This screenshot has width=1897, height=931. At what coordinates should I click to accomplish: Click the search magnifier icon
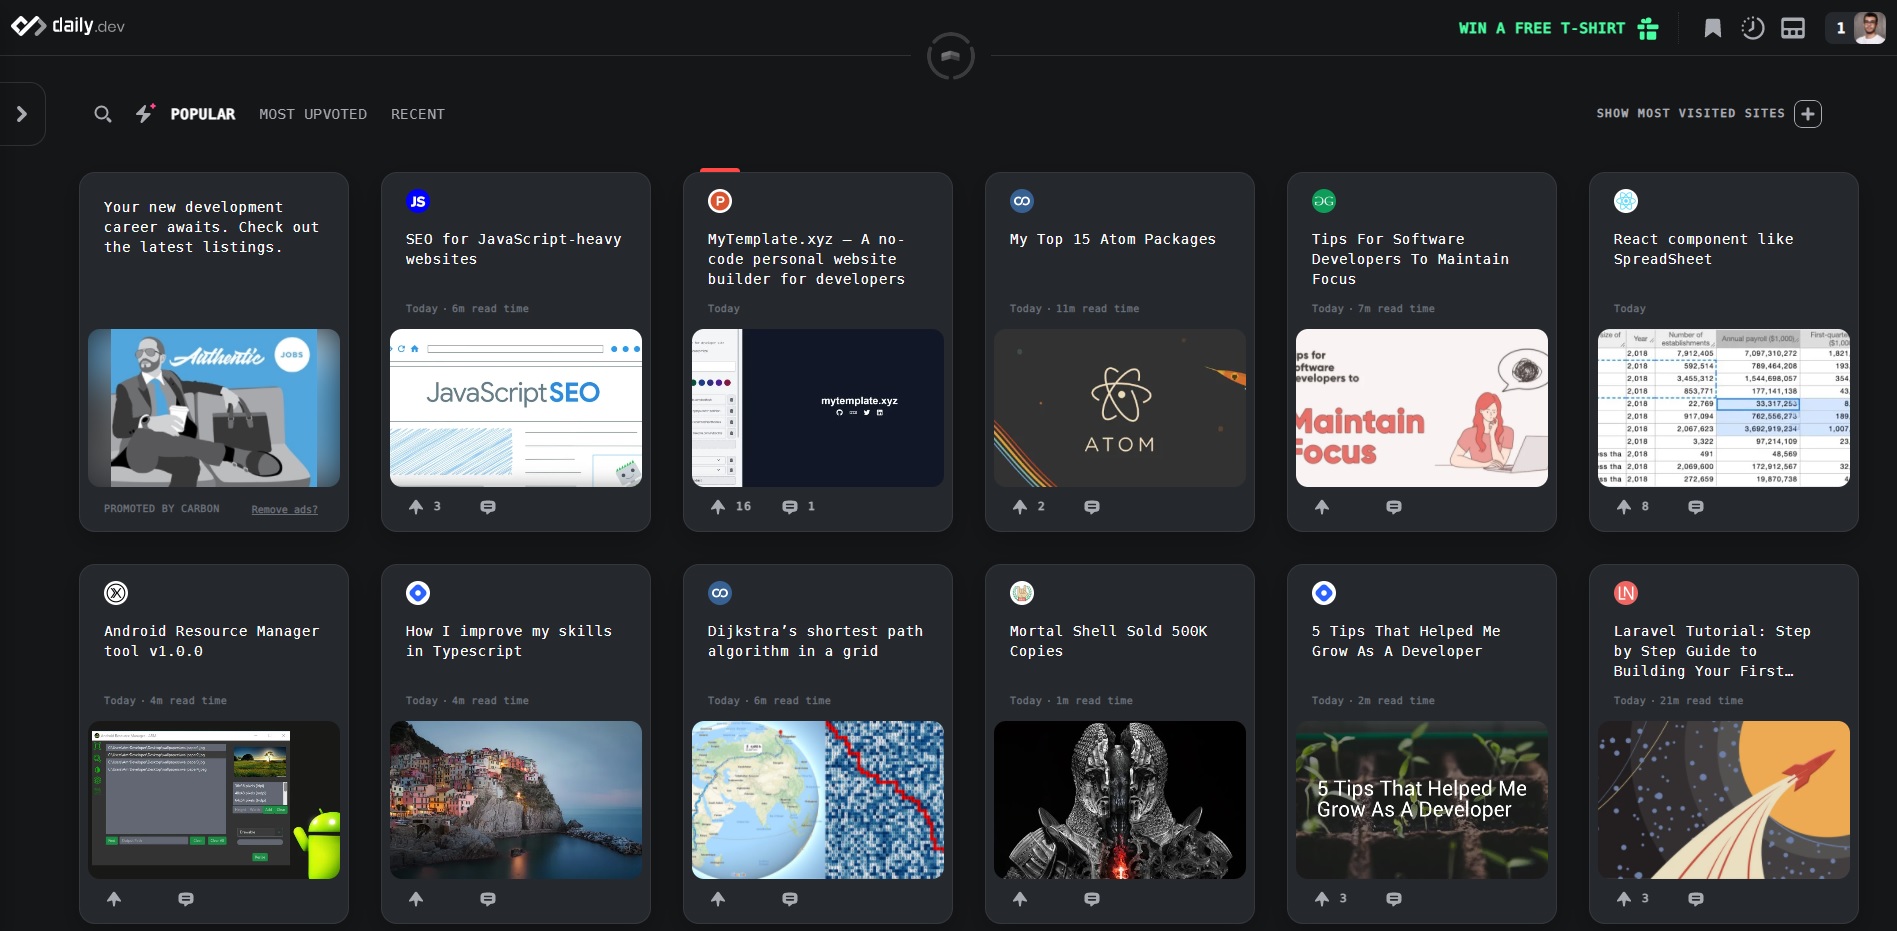[103, 114]
